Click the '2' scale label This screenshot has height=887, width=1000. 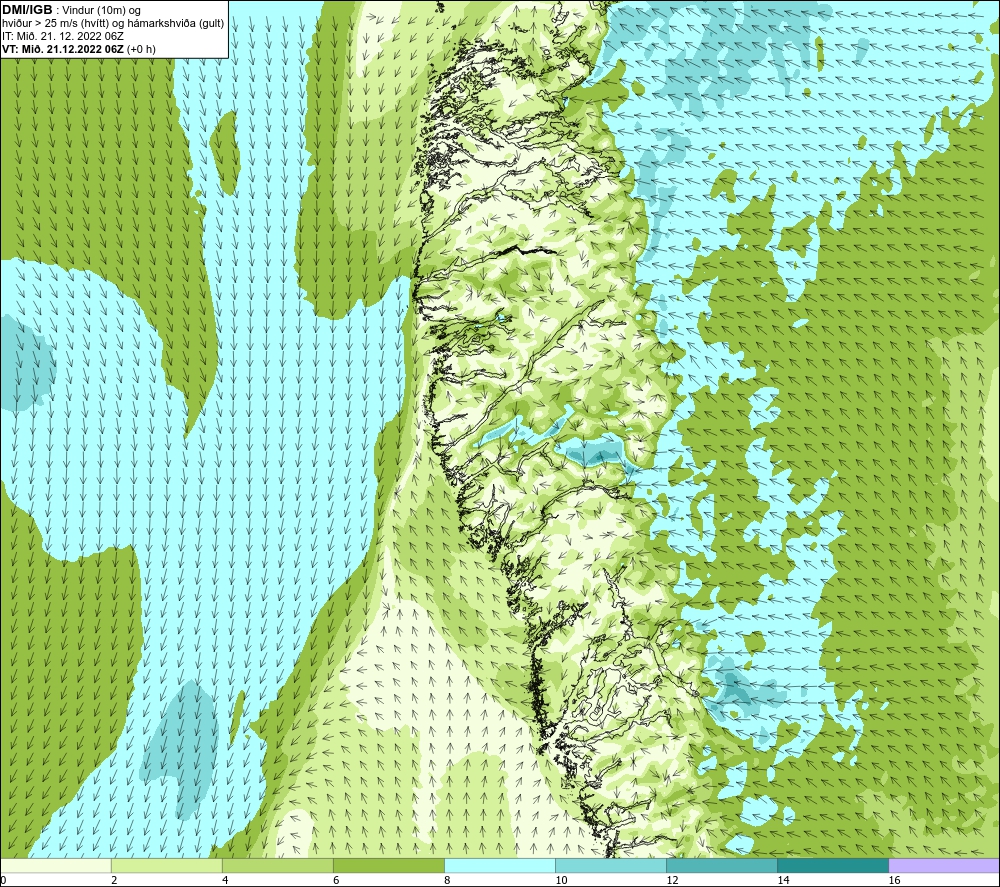coord(114,881)
